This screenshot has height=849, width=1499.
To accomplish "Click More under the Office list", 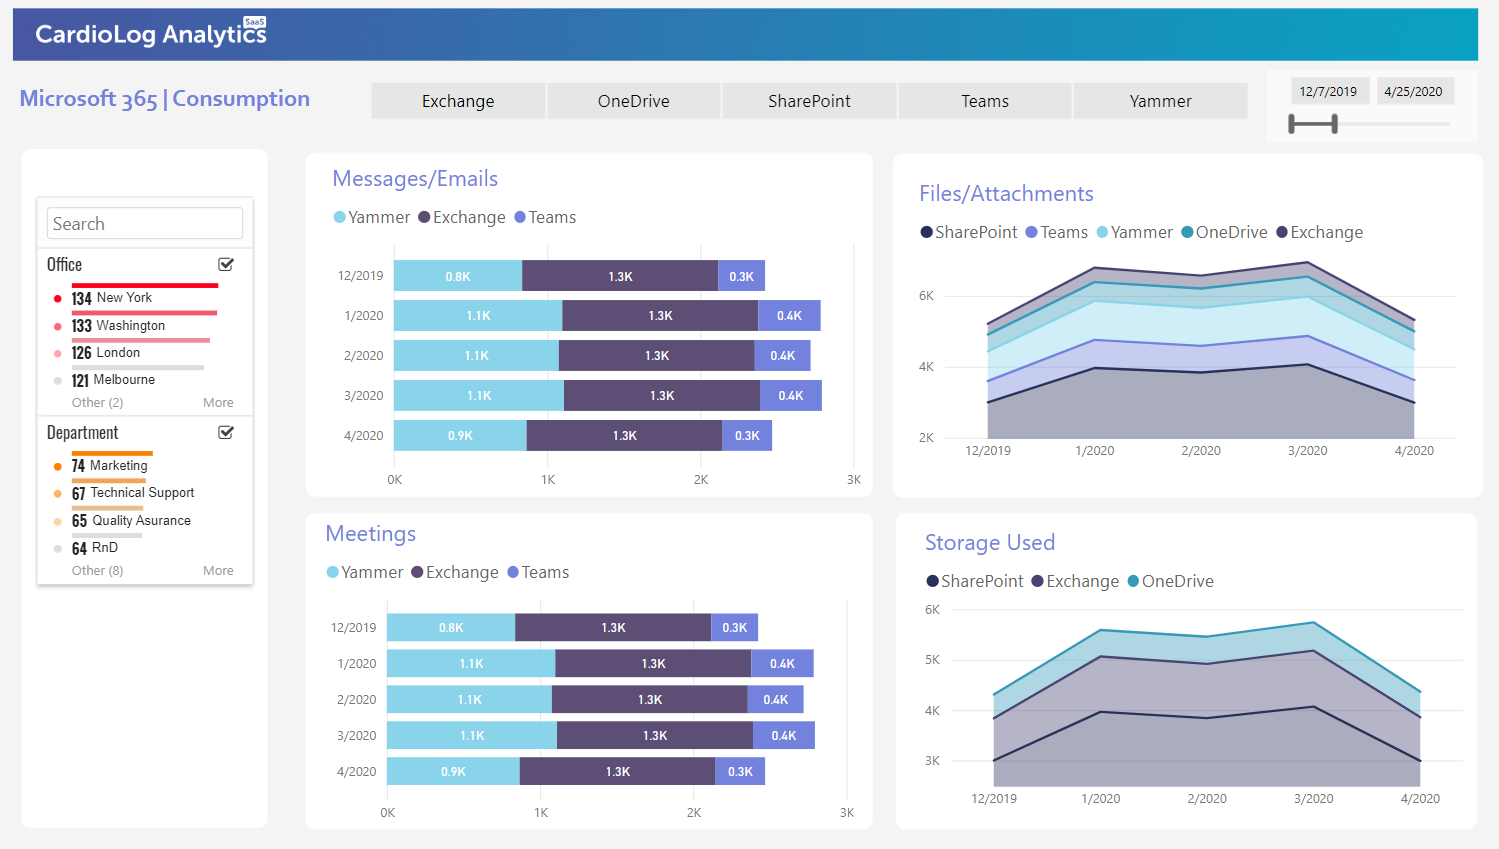I will 218,402.
